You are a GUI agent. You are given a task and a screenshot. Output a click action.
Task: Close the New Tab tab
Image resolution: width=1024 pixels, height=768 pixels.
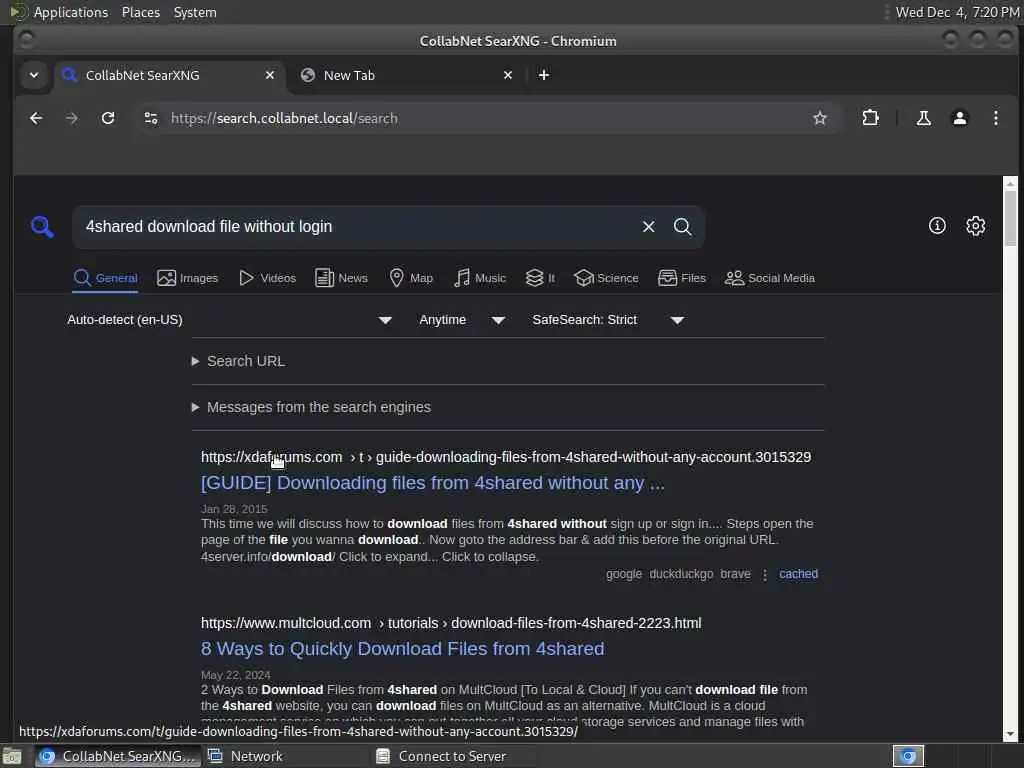tap(508, 75)
